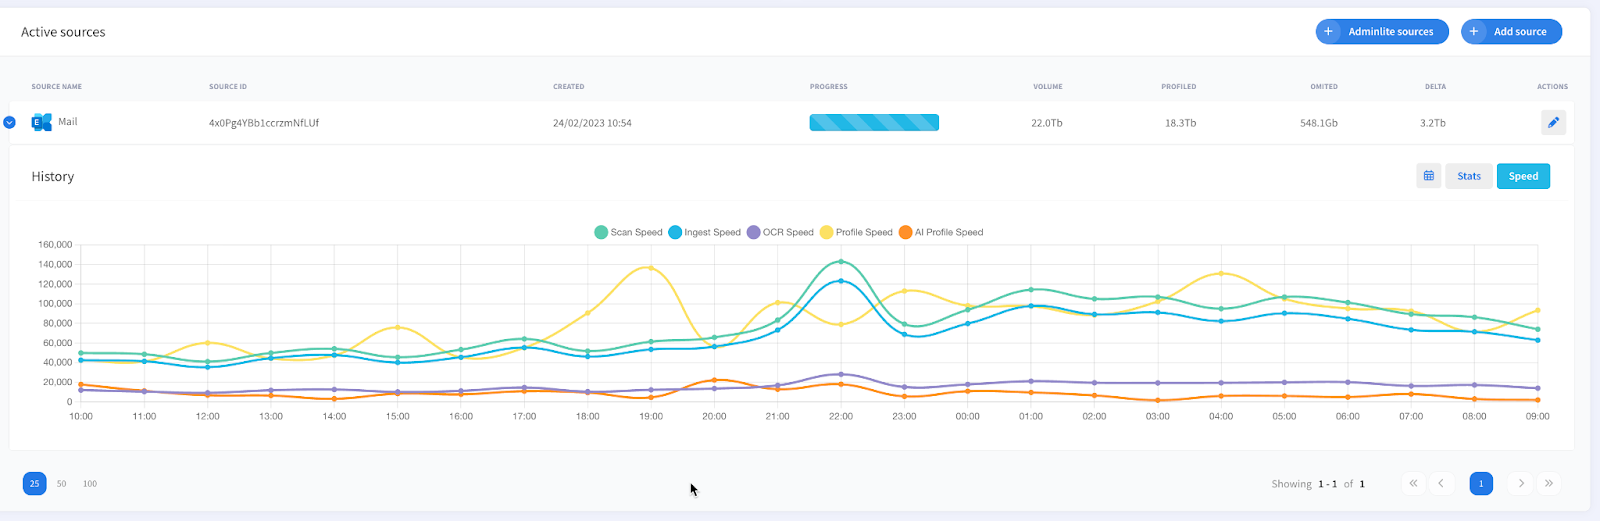1600x521 pixels.
Task: Set page size to 100
Action: click(90, 484)
